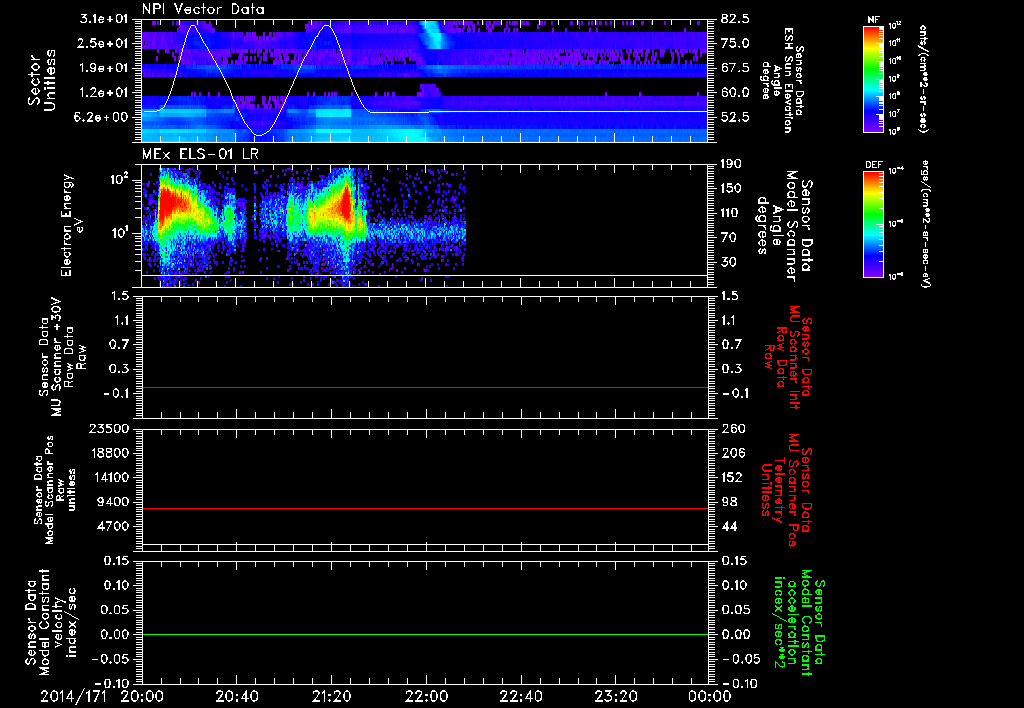Click the "82.5" sun elevation tick
Screen dimensions: 1024x708
point(735,19)
